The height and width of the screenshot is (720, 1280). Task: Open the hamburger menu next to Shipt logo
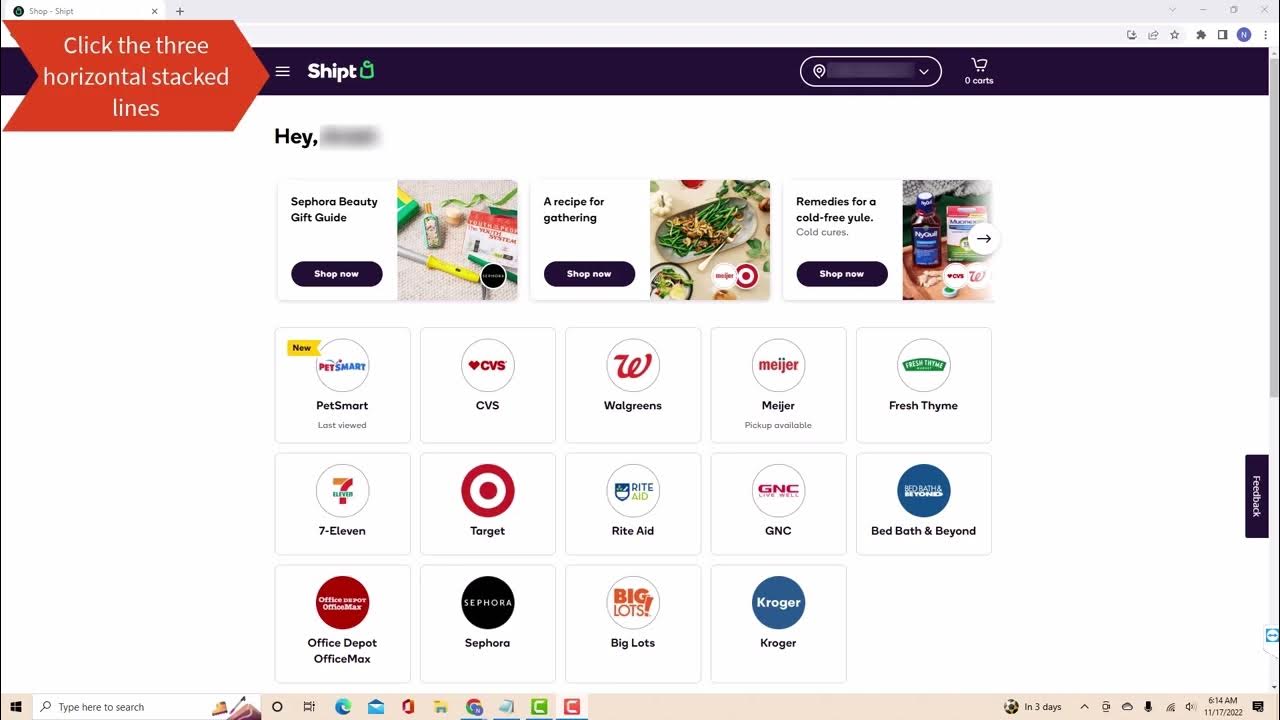pos(283,71)
